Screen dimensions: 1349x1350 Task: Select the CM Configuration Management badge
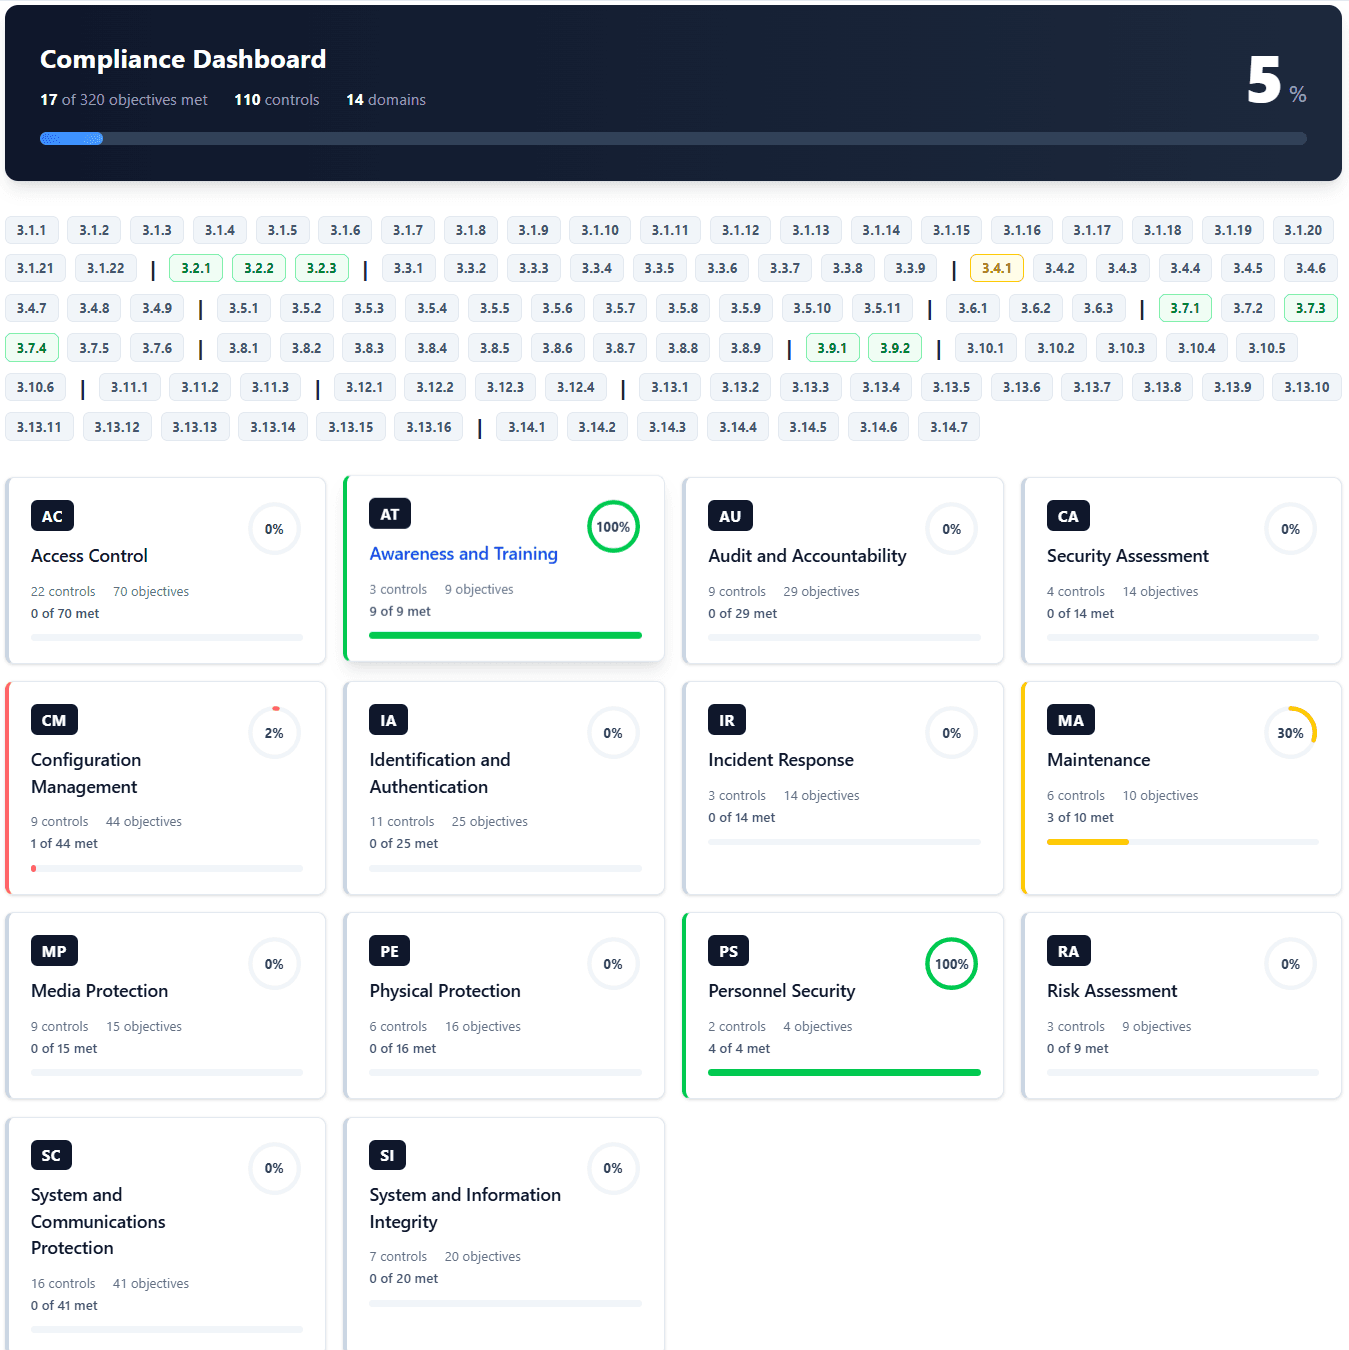[x=54, y=719]
